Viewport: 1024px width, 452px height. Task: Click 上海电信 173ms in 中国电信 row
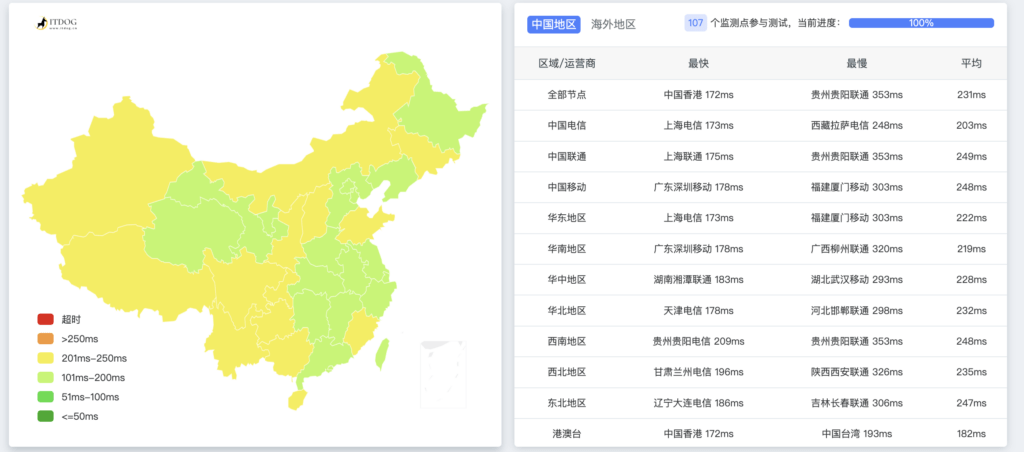pyautogui.click(x=698, y=125)
